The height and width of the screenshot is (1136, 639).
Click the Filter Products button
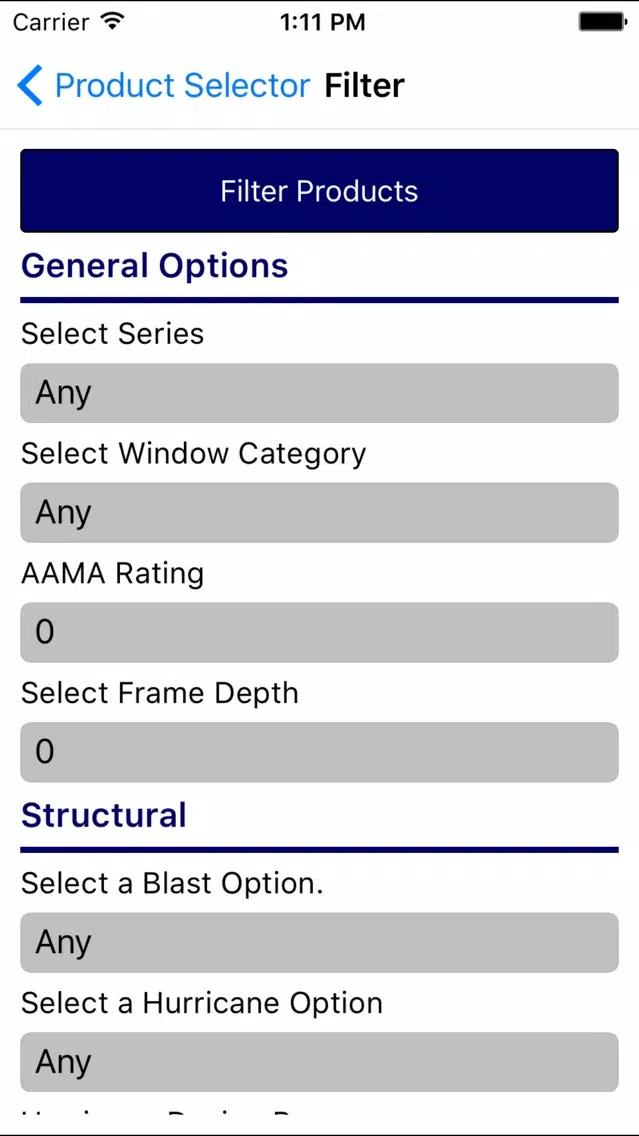320,191
